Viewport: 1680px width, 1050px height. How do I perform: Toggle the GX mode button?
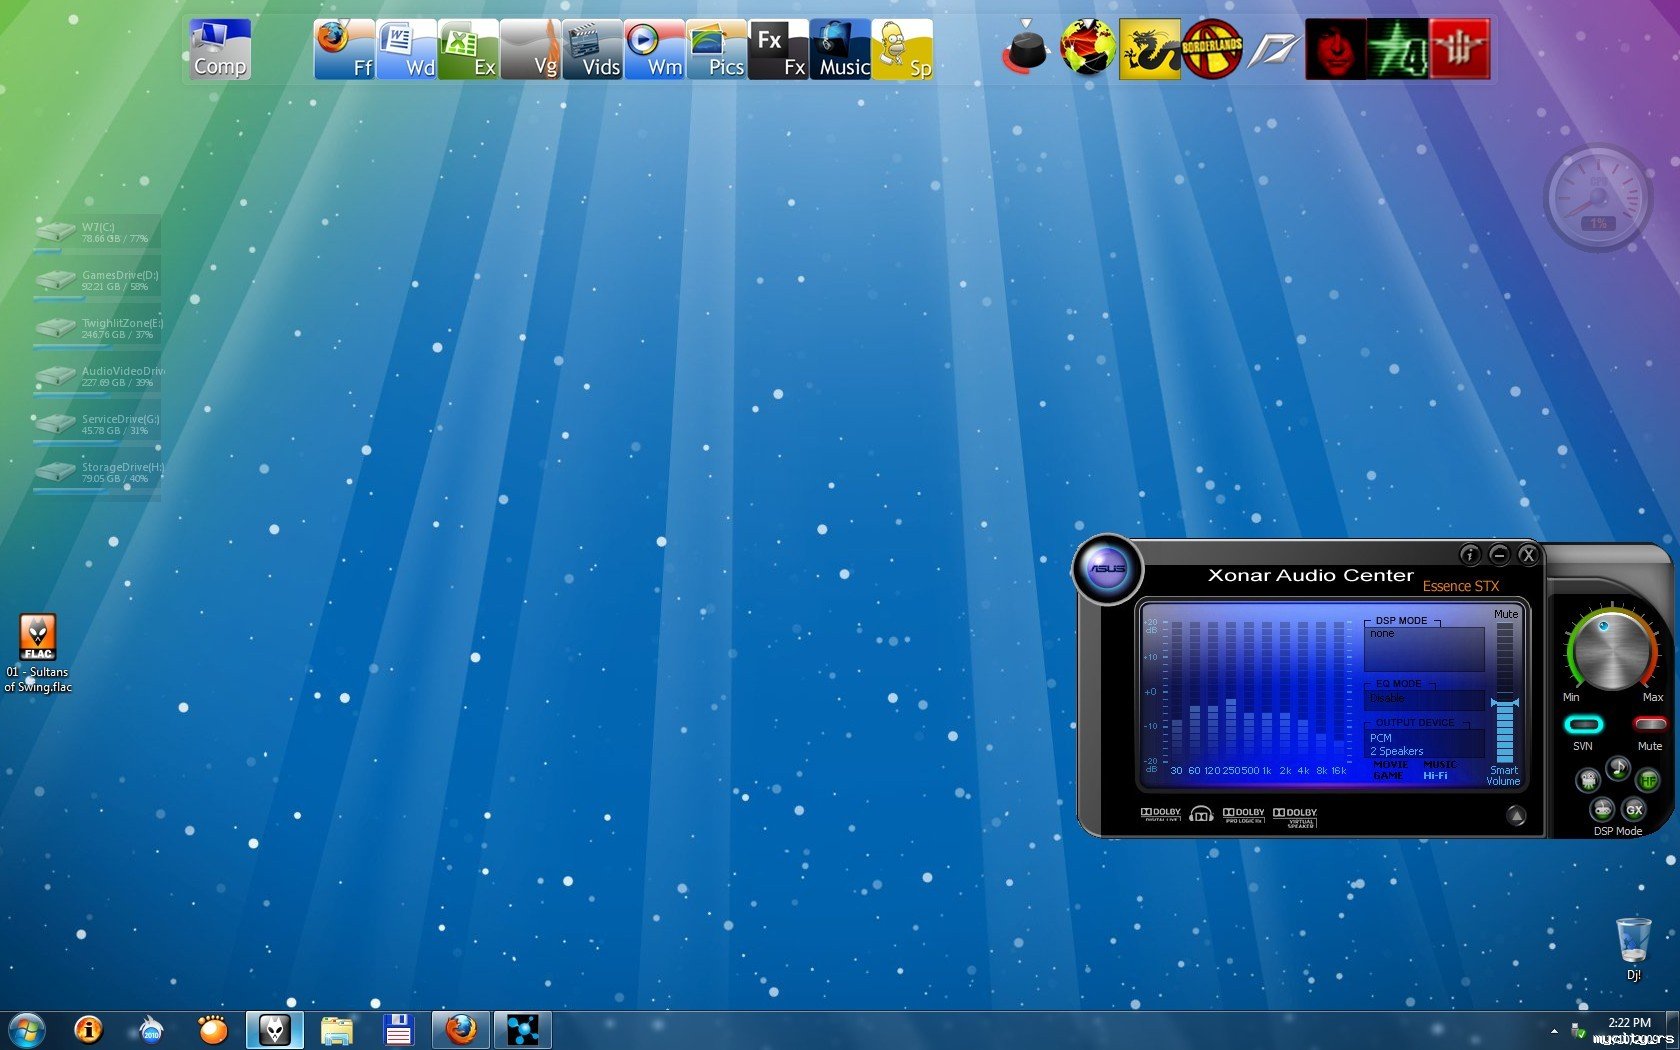click(x=1634, y=809)
